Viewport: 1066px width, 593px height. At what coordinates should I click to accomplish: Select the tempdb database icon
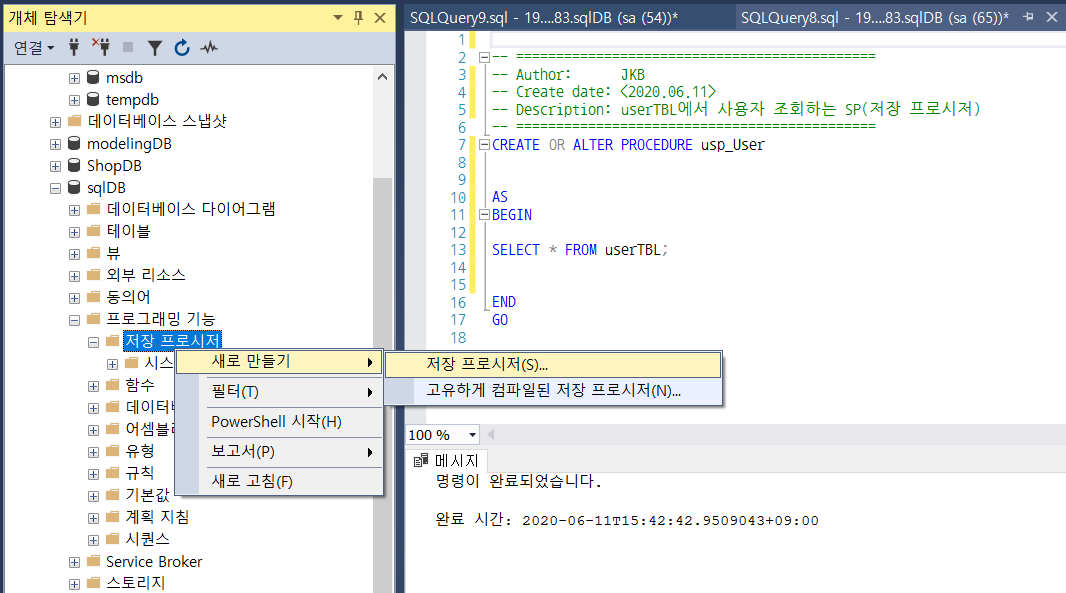93,99
